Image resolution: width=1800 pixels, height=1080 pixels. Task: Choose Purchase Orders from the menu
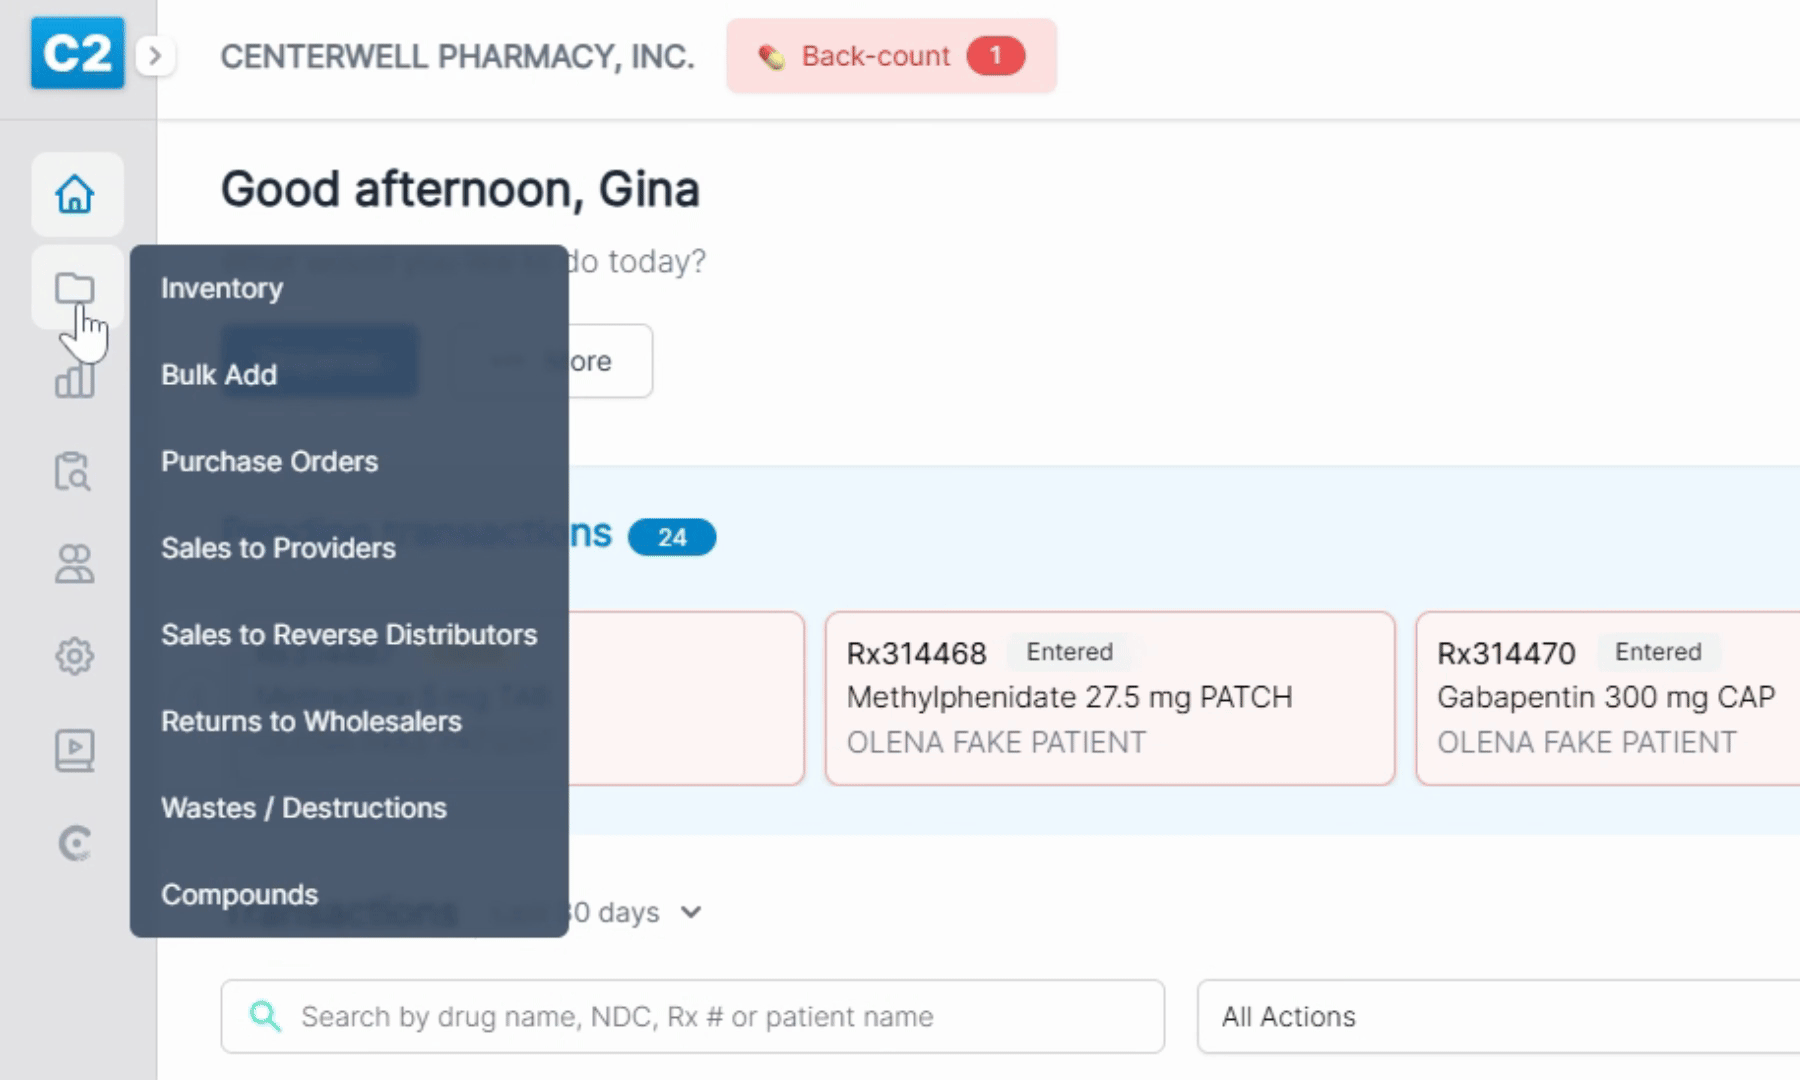click(270, 461)
